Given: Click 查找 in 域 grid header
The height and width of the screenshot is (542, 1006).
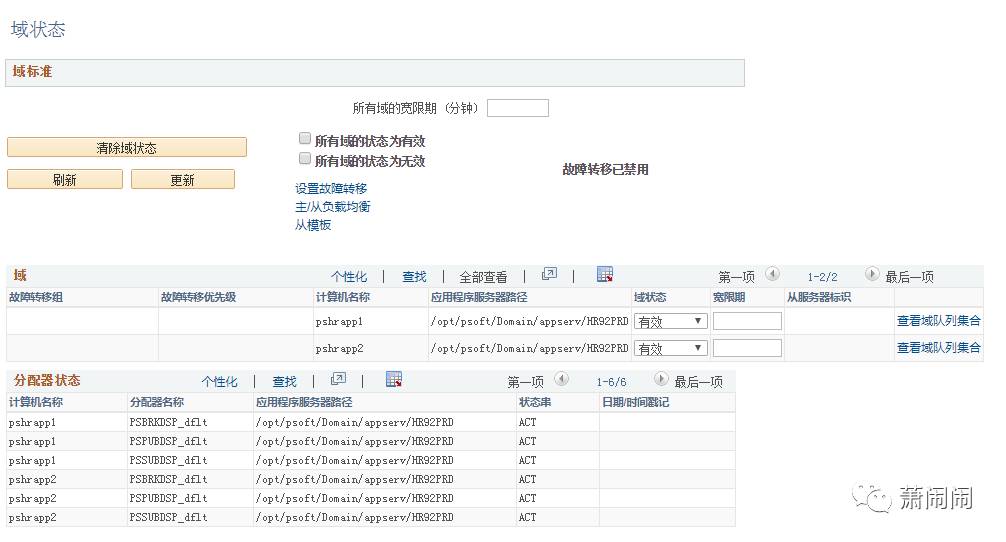Looking at the screenshot, I should (x=414, y=276).
